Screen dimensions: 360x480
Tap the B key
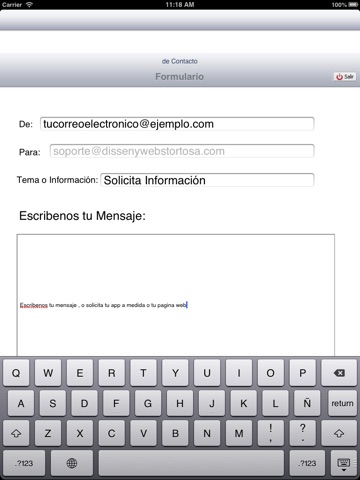tap(175, 433)
